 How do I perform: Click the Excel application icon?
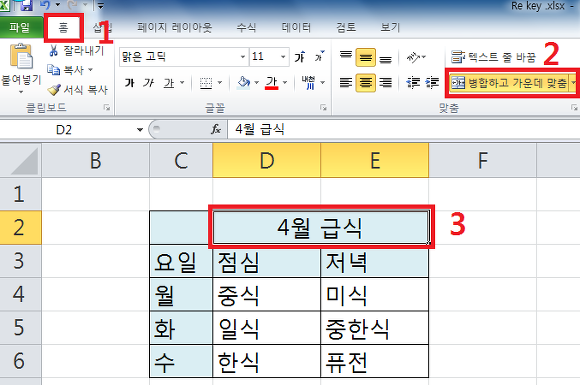(x=5, y=5)
